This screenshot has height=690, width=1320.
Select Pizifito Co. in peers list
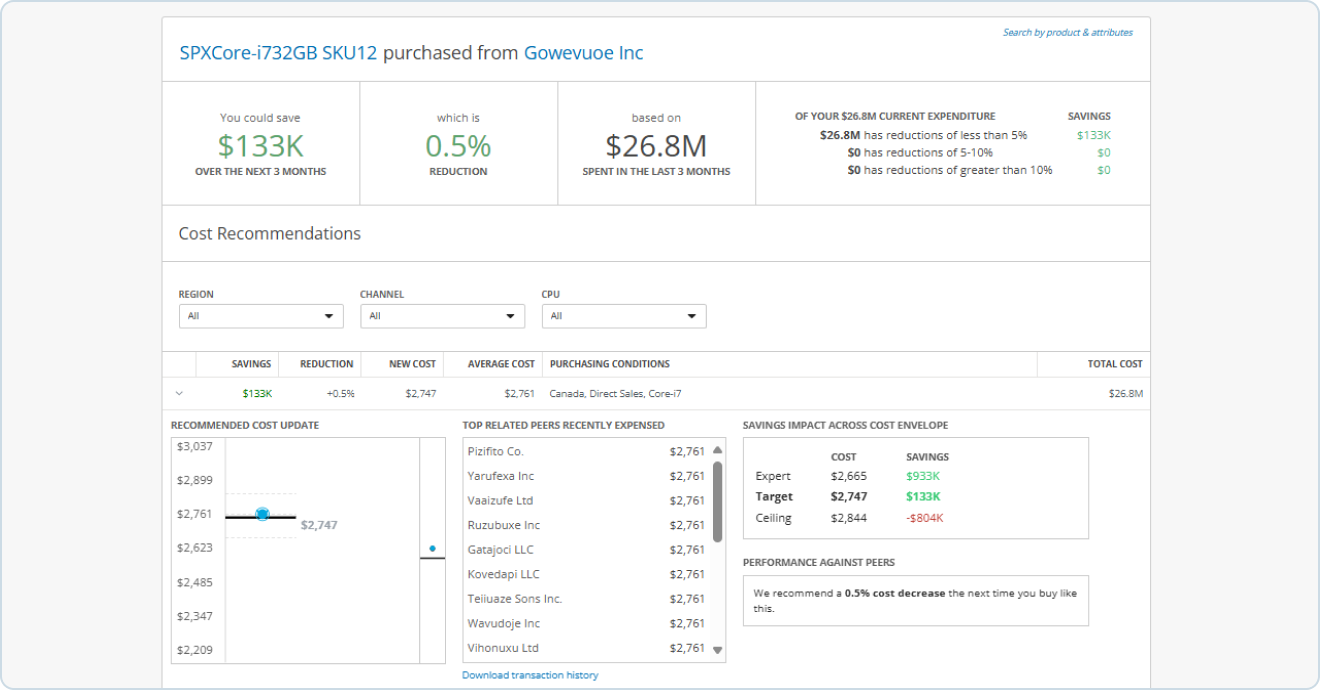tap(495, 451)
